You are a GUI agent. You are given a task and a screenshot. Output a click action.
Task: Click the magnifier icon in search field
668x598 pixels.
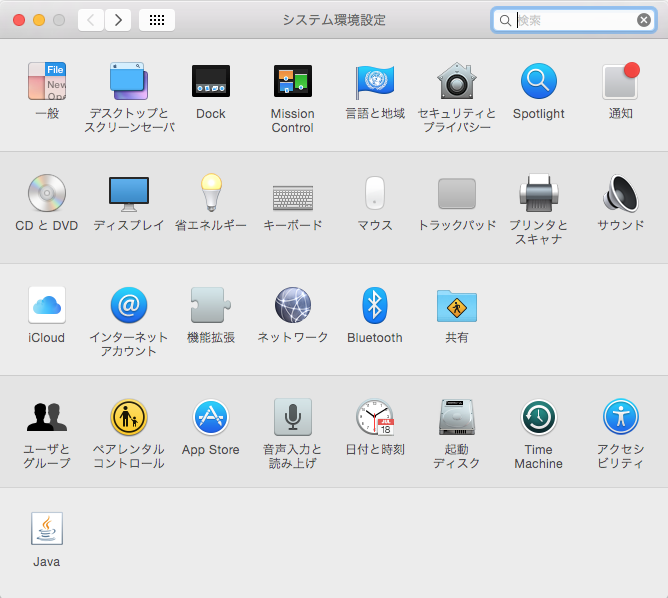click(x=505, y=20)
